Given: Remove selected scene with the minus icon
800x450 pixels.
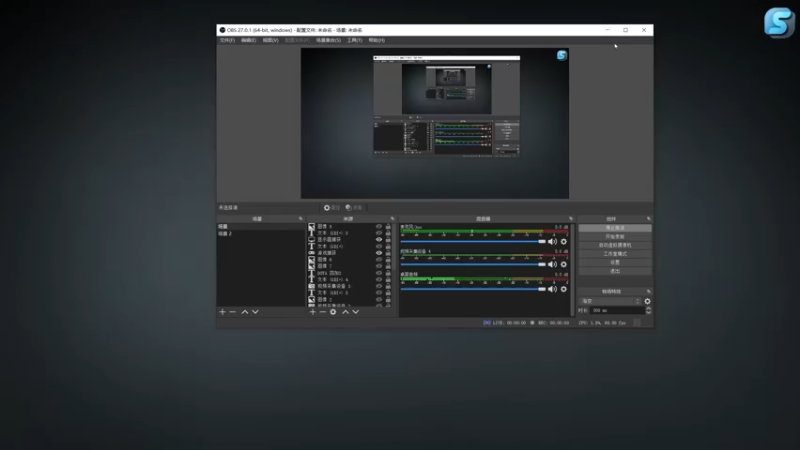Looking at the screenshot, I should 233,312.
